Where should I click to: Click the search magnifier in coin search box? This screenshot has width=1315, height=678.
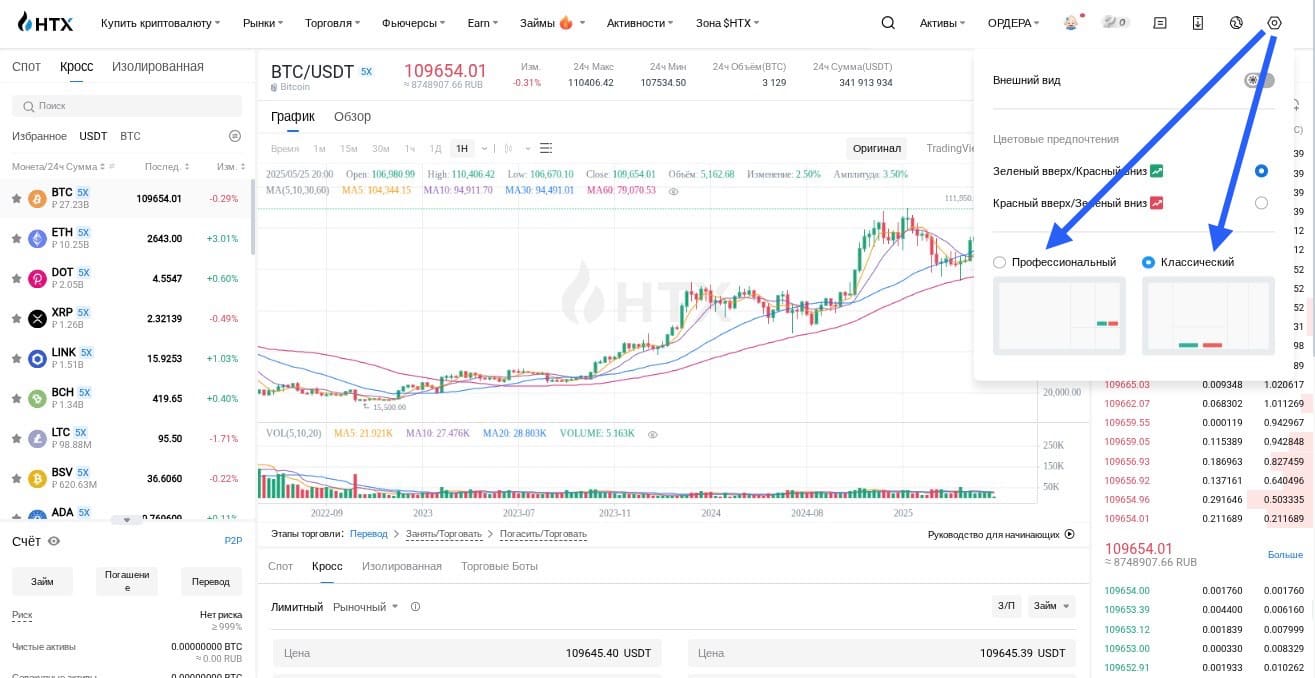tap(29, 106)
